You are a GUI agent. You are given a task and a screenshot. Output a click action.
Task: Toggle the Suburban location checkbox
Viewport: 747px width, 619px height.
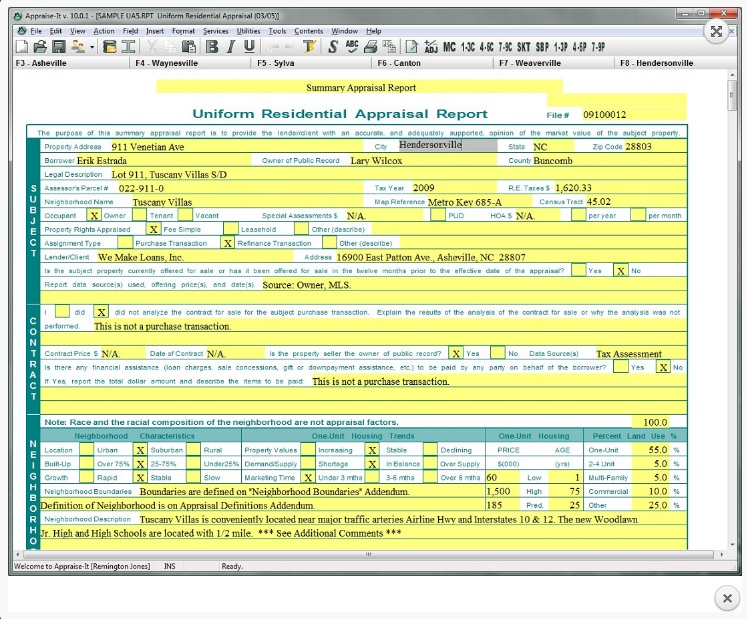pyautogui.click(x=141, y=450)
